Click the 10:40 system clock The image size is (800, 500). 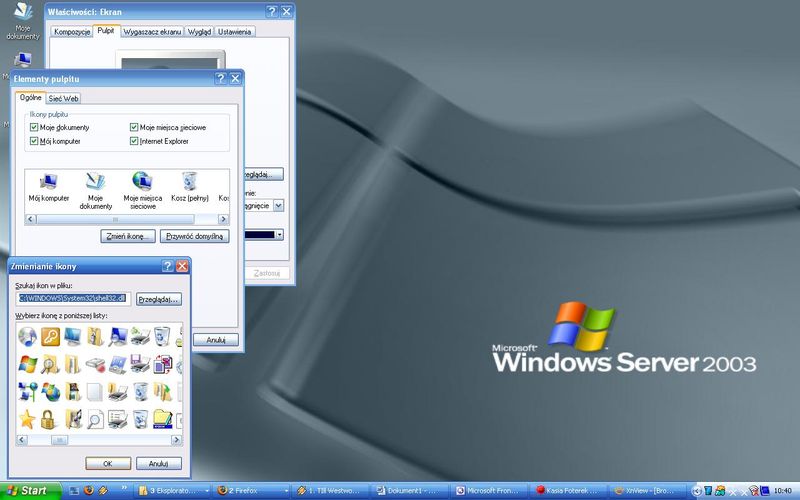[x=783, y=491]
